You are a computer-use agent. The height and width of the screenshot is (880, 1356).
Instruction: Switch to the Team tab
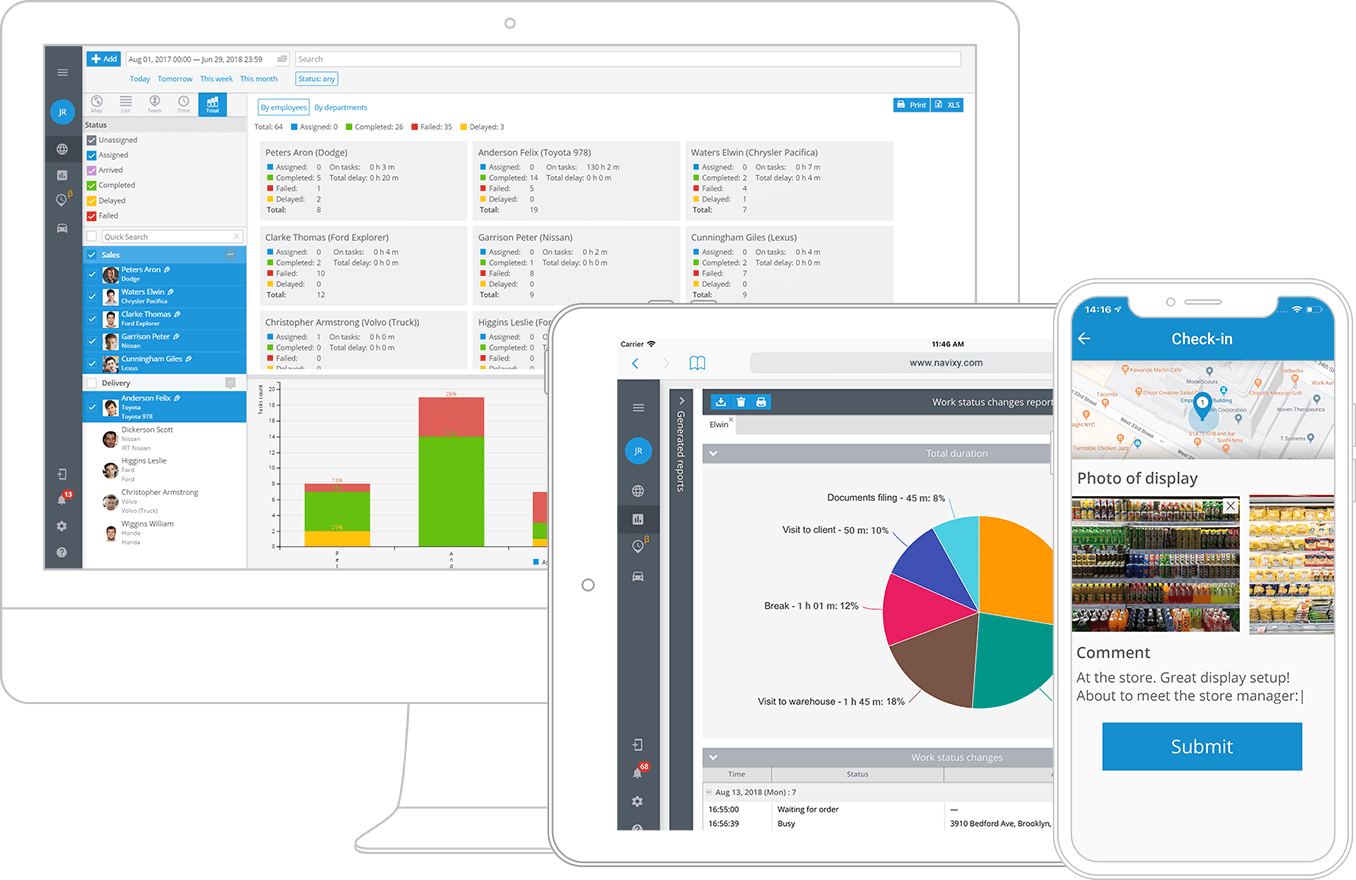pos(154,104)
